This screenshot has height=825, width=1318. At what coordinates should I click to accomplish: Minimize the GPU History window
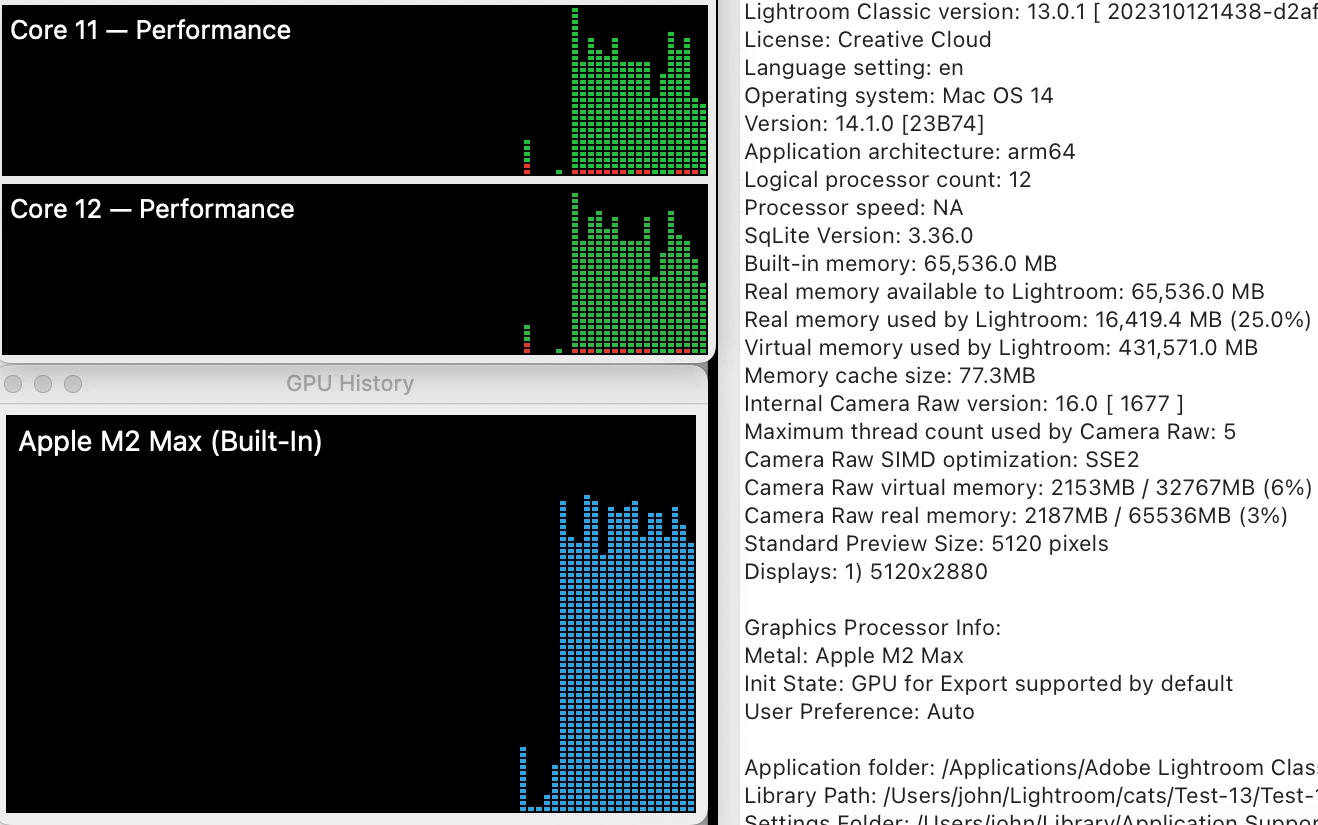43,384
